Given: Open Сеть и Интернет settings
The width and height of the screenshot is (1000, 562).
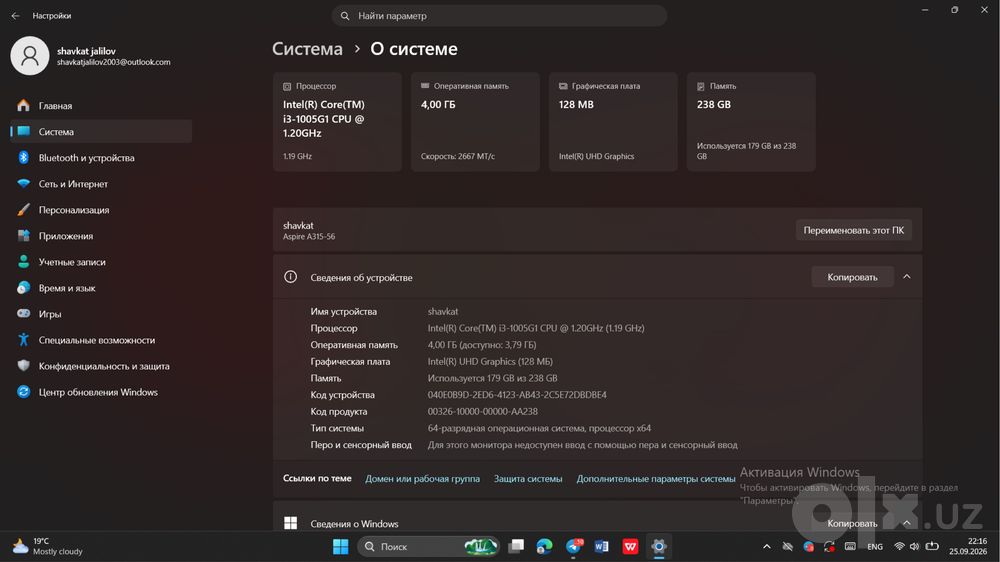Looking at the screenshot, I should (x=101, y=184).
